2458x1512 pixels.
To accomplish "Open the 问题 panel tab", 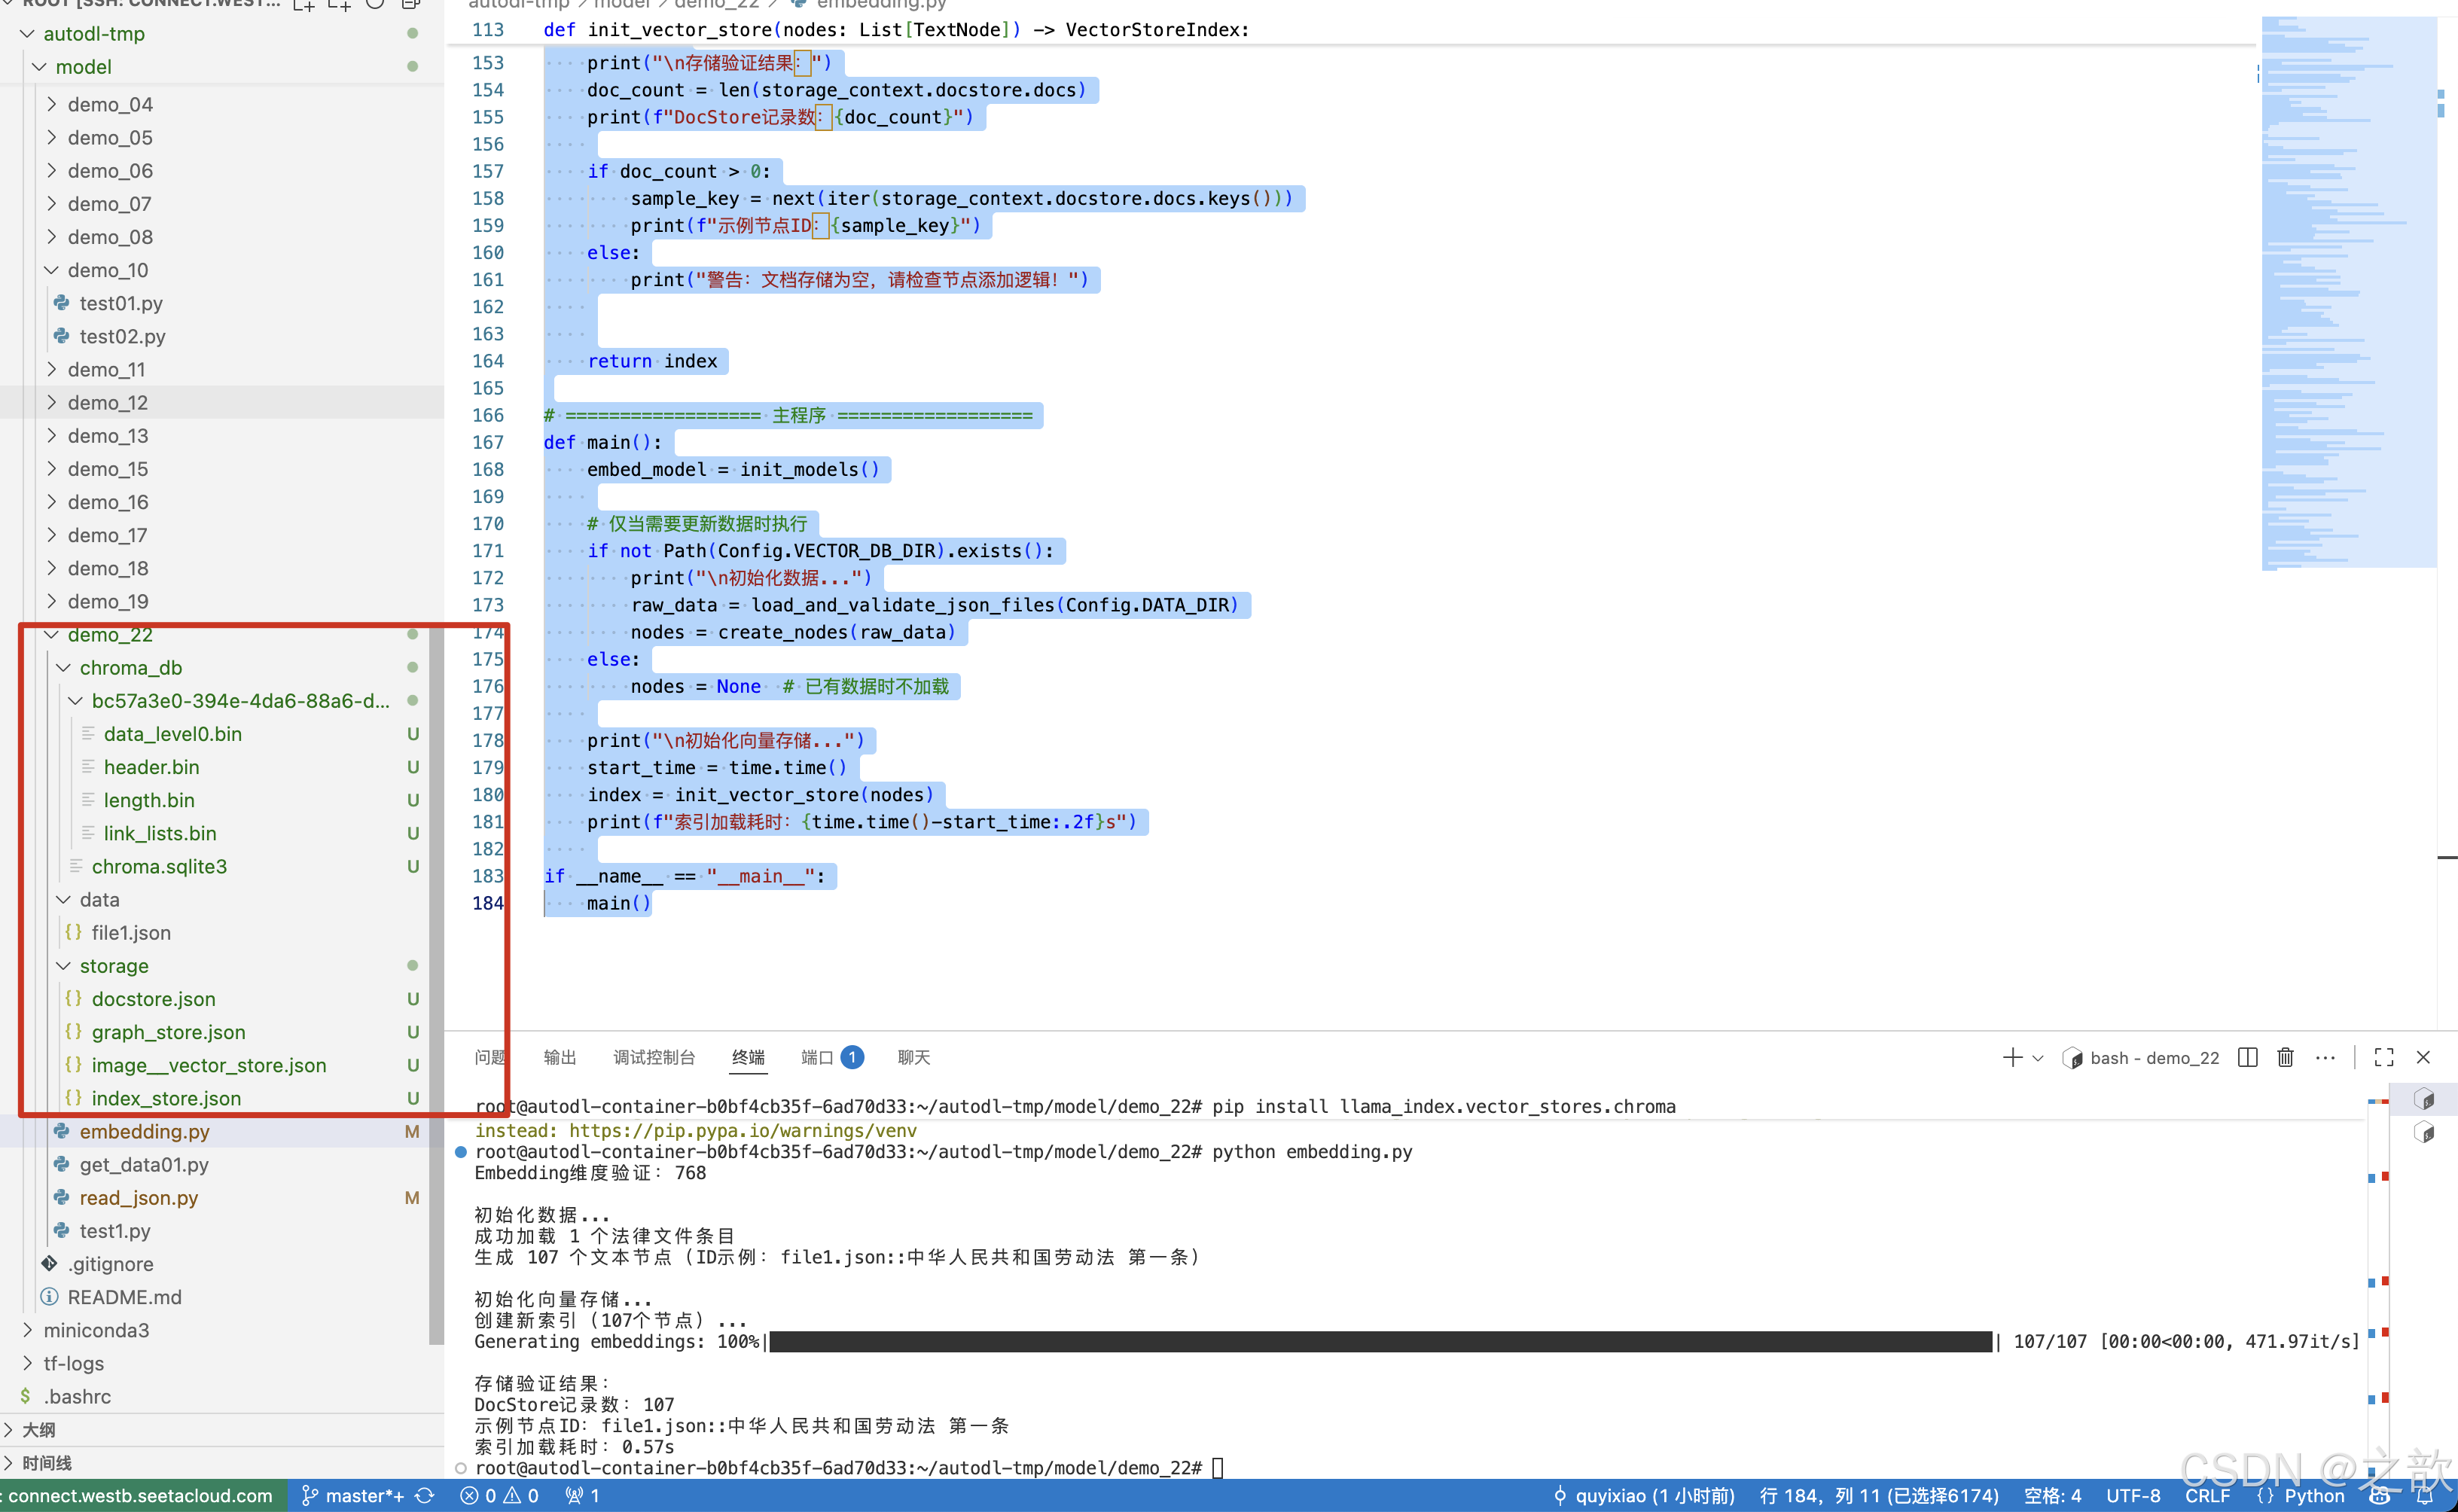I will click(490, 1057).
